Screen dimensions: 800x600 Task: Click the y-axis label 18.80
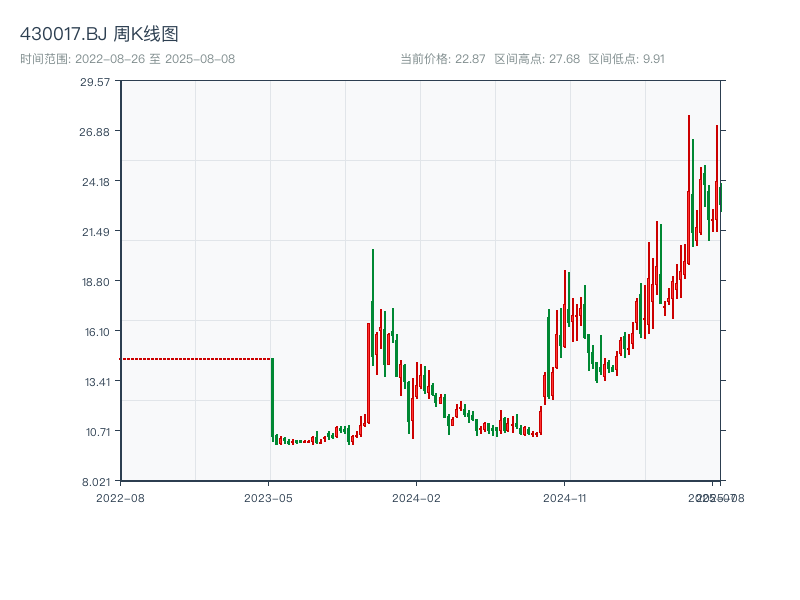96,282
